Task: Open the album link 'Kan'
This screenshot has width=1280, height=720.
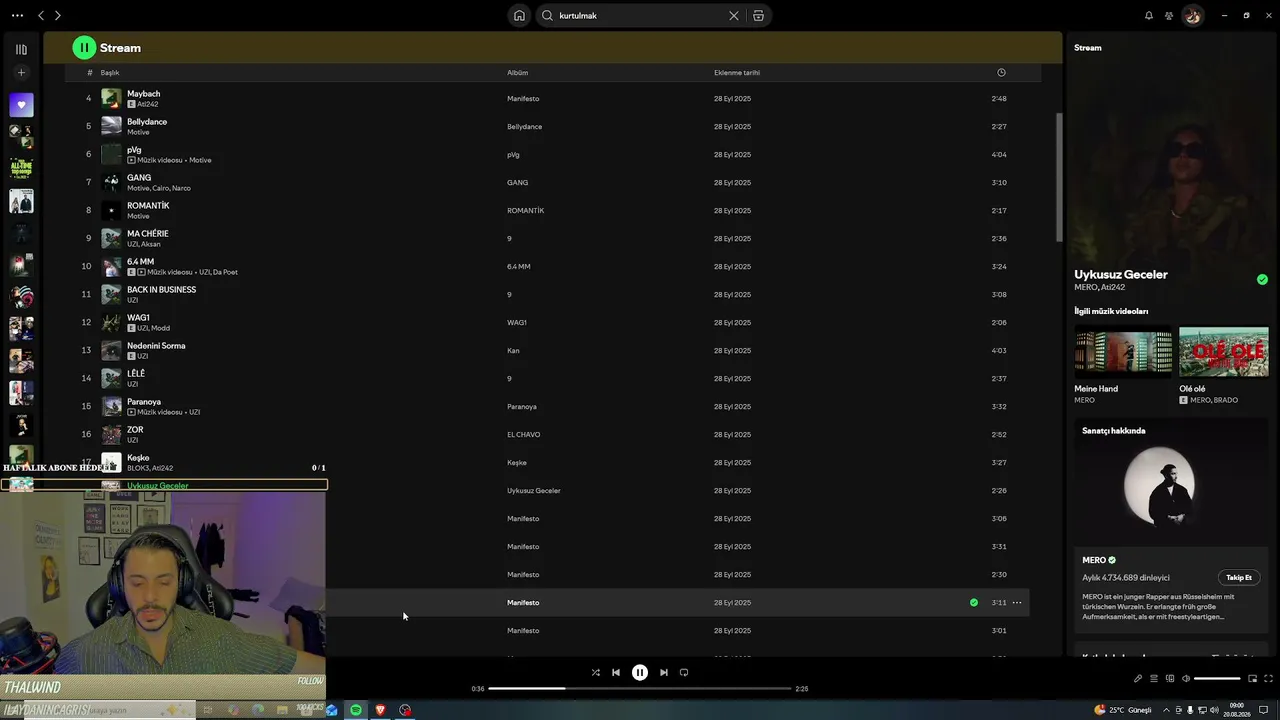Action: click(x=513, y=351)
